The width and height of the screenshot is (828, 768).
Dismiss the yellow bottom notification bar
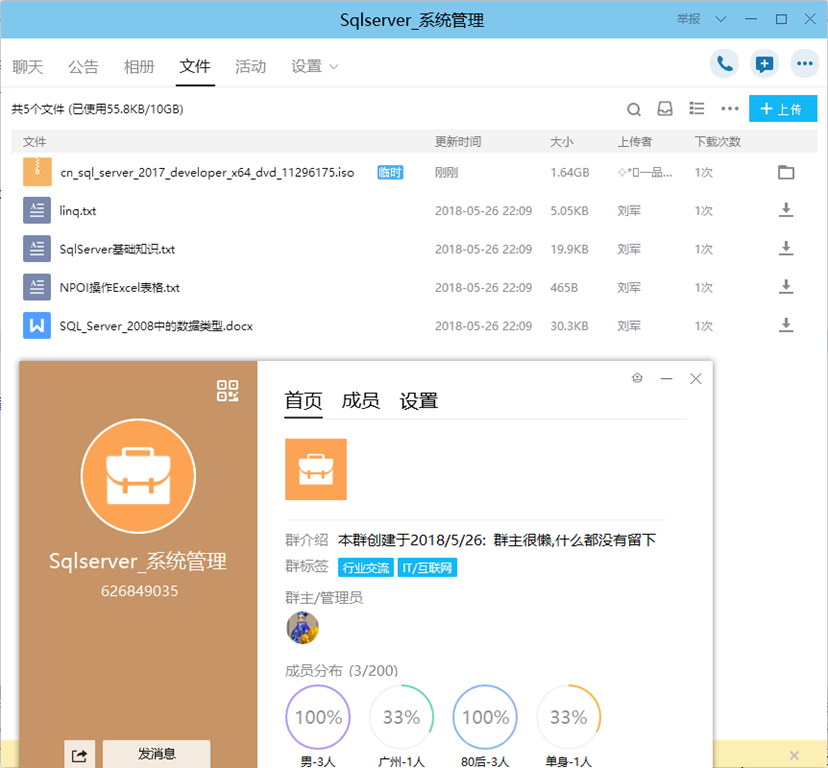[x=794, y=755]
